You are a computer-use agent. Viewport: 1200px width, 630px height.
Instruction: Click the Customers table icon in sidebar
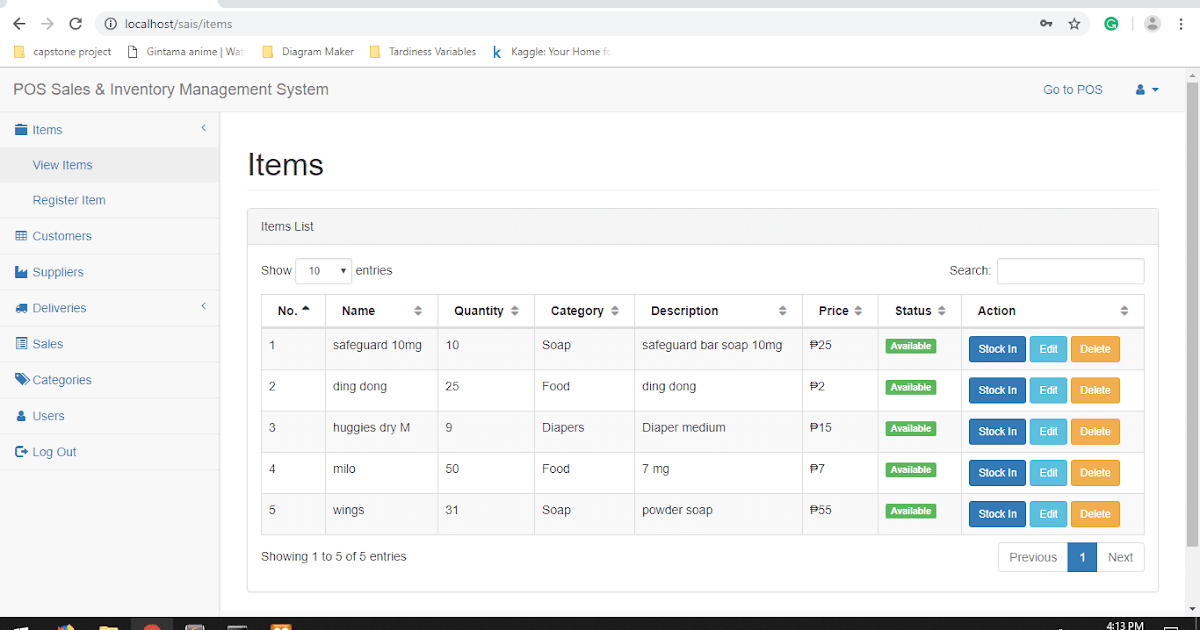tap(22, 236)
